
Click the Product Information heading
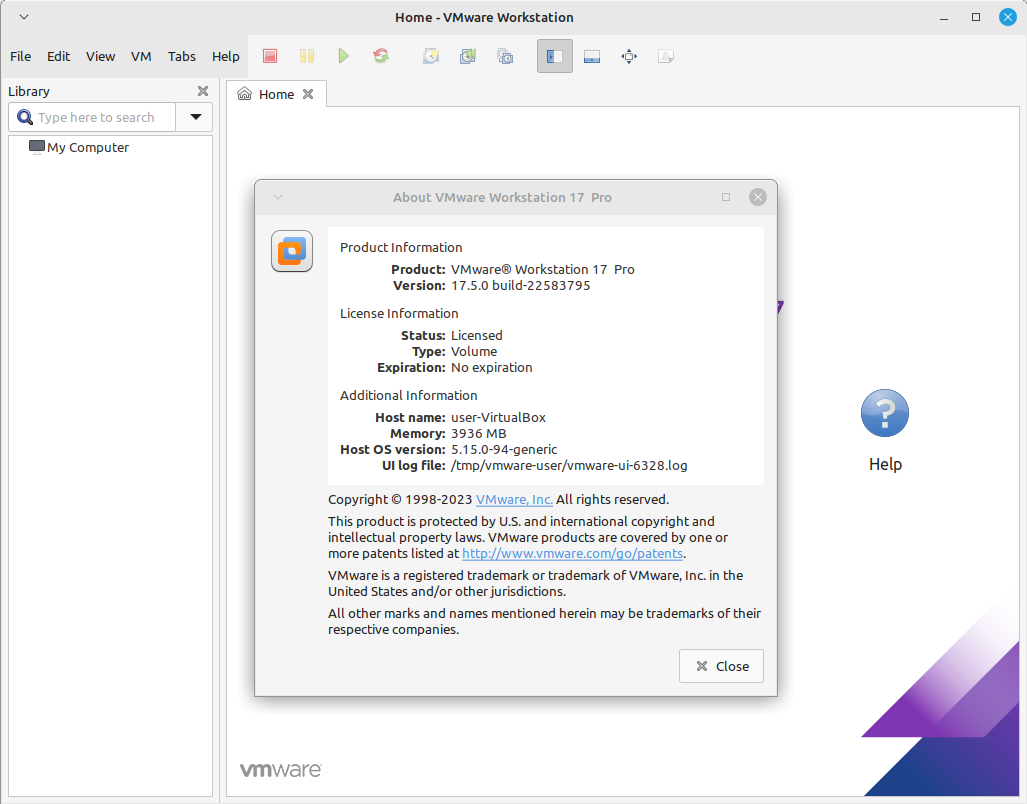click(x=401, y=247)
